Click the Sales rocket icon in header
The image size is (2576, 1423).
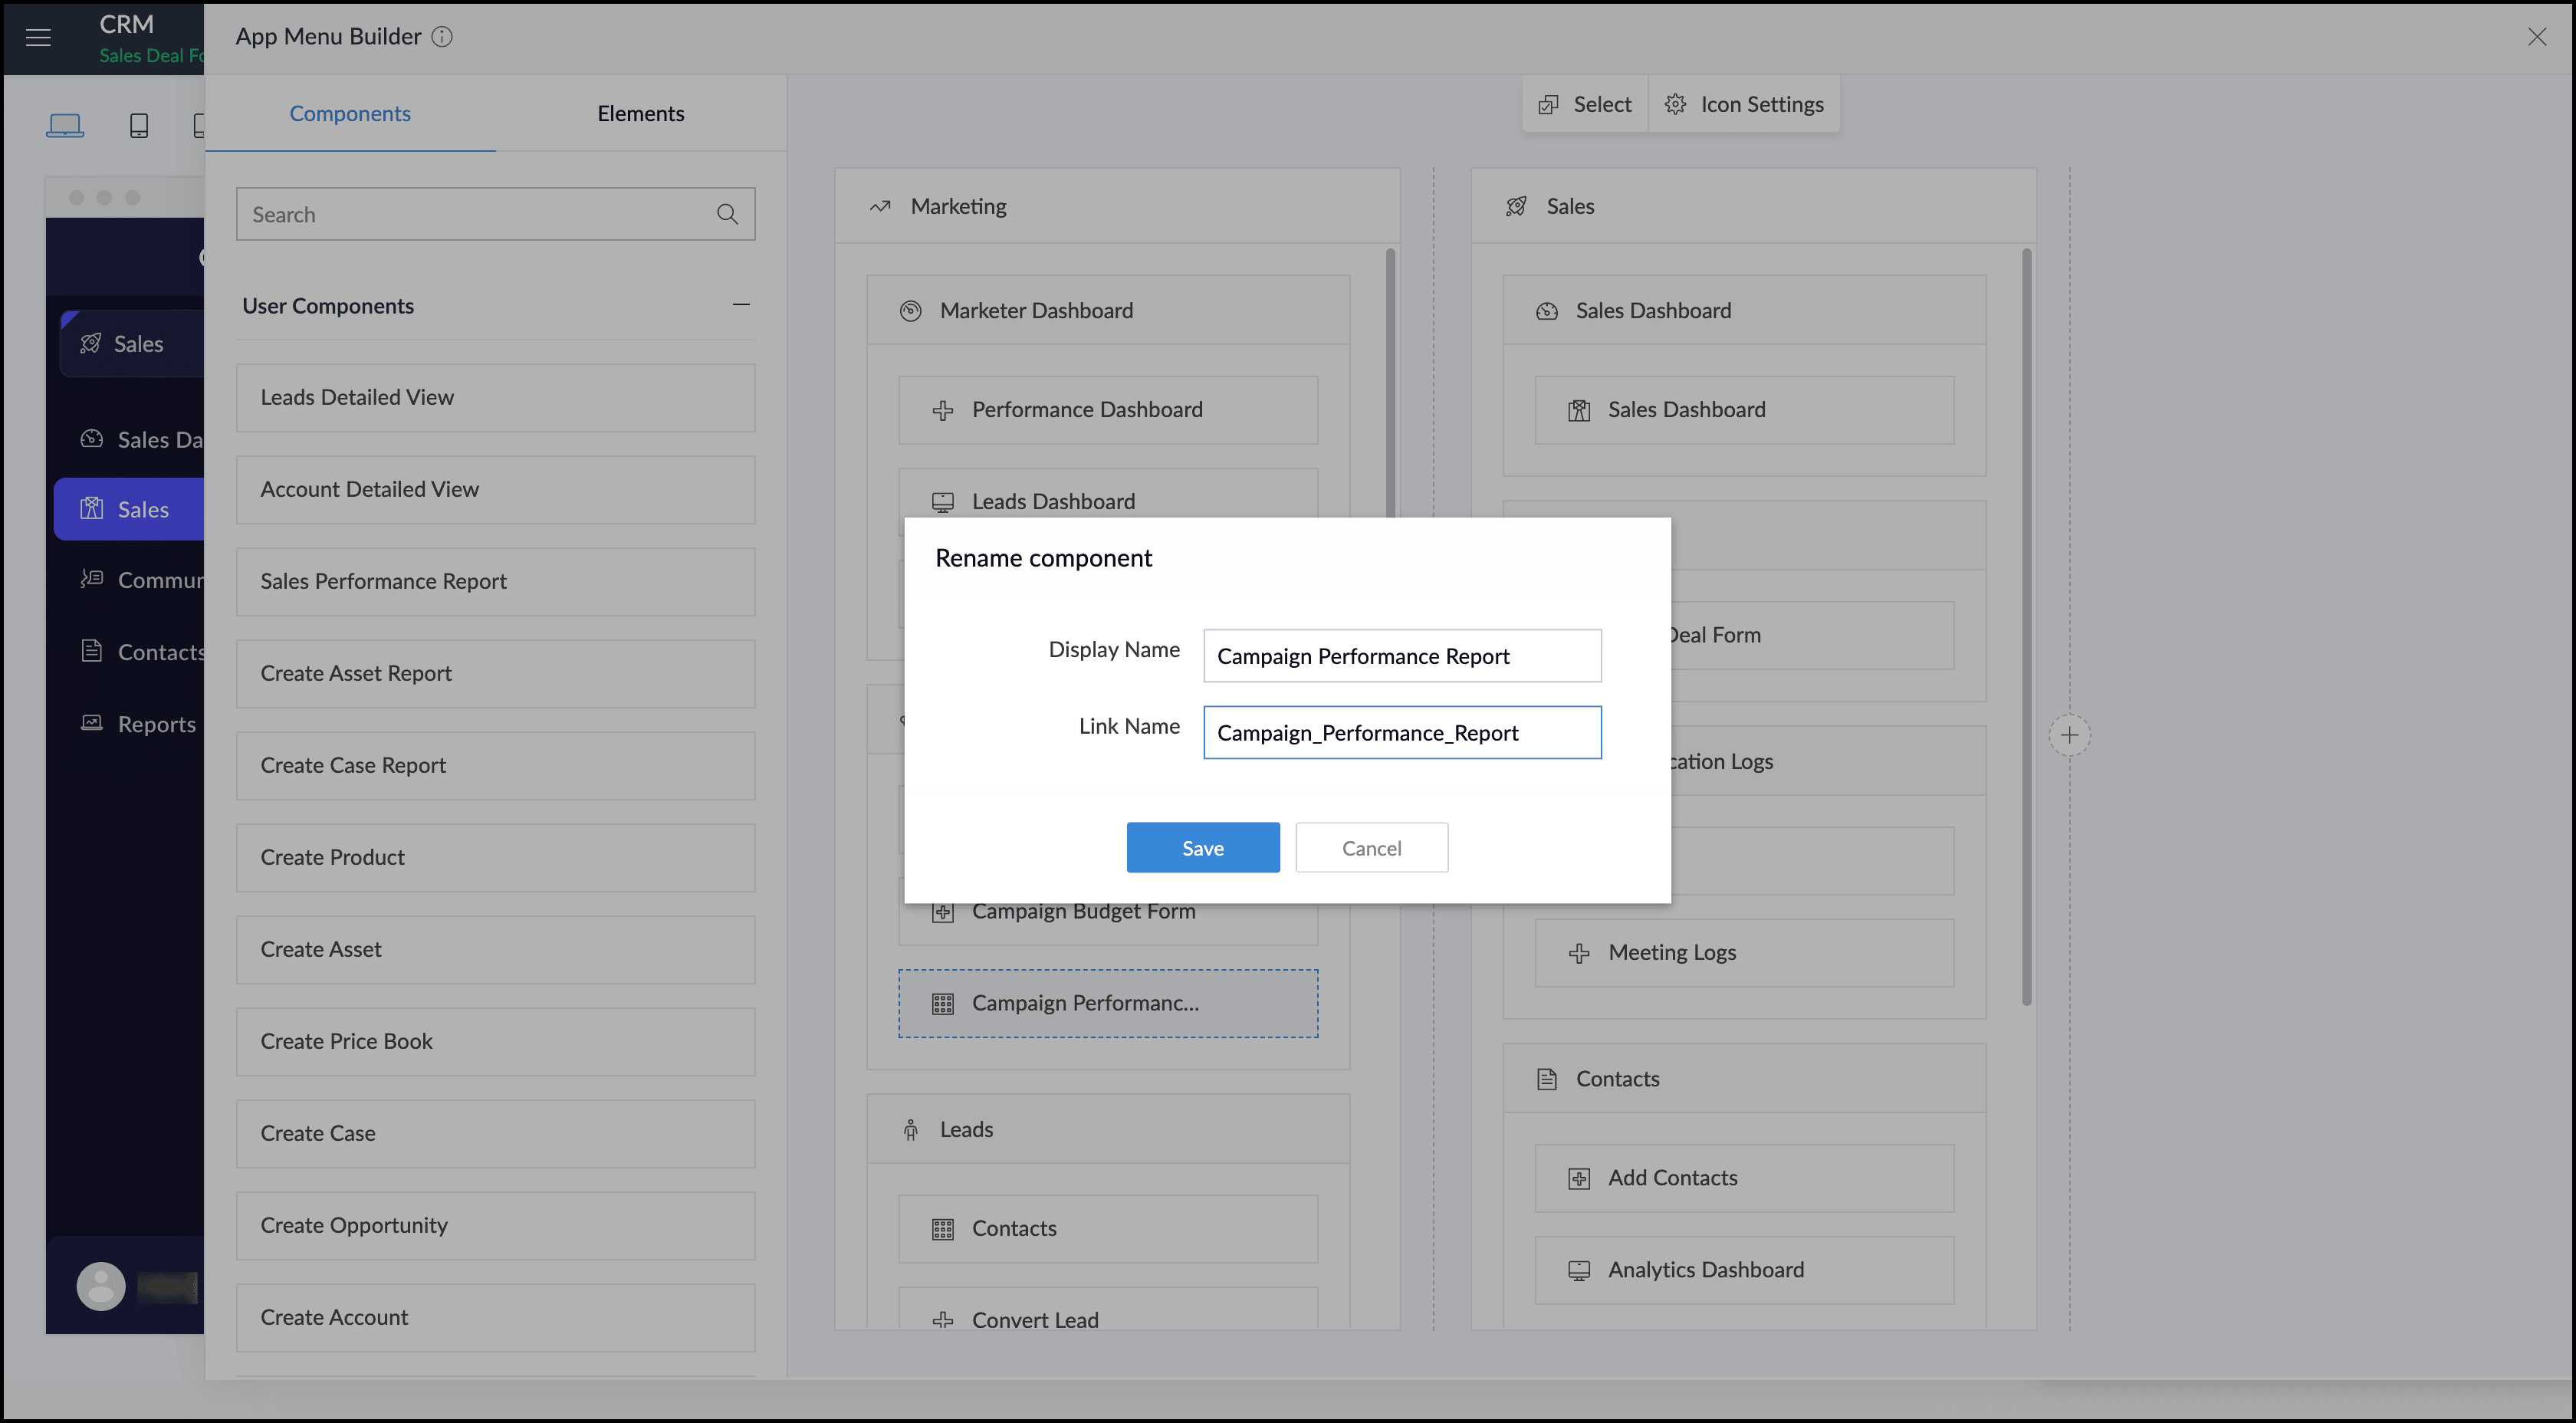click(x=1516, y=206)
